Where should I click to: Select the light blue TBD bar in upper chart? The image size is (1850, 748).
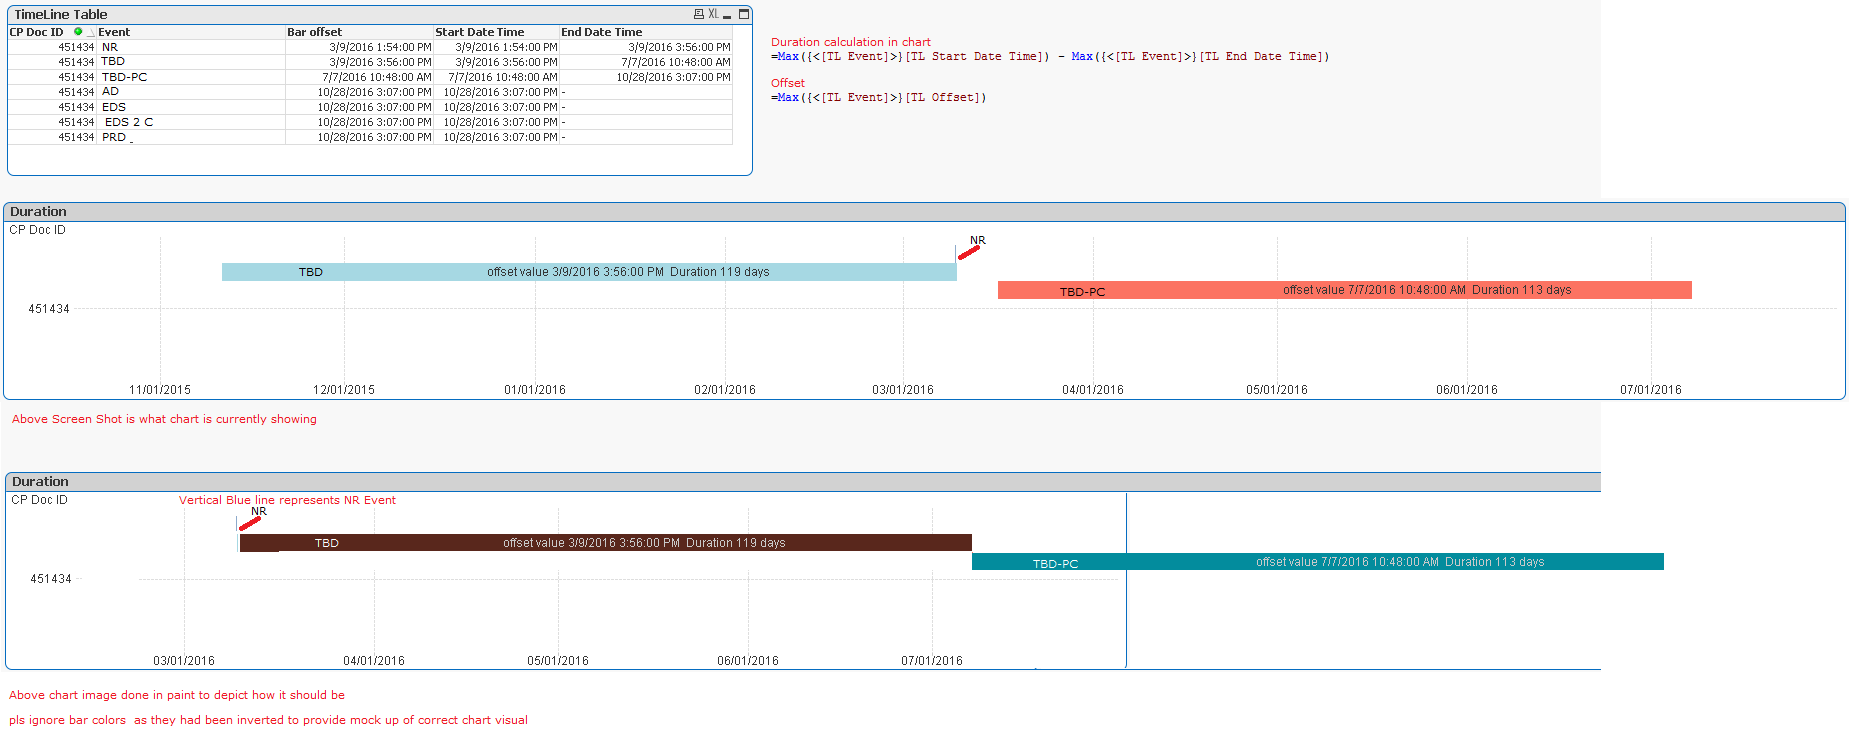point(588,272)
